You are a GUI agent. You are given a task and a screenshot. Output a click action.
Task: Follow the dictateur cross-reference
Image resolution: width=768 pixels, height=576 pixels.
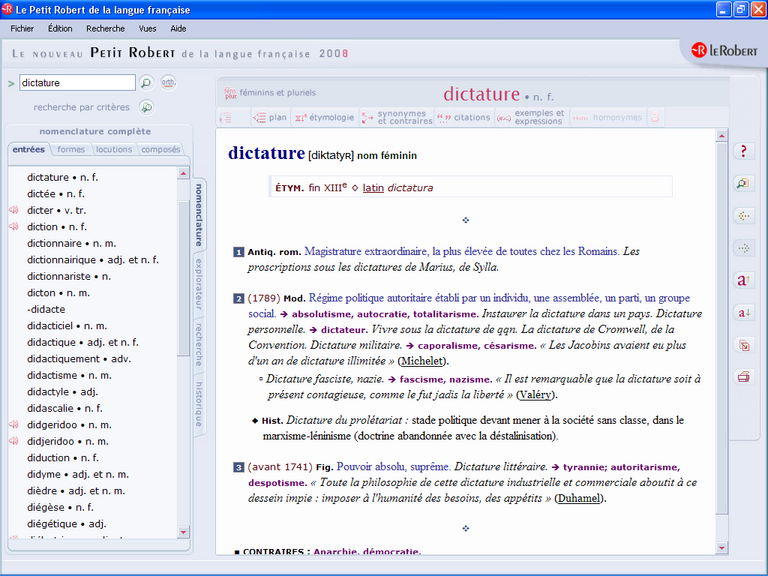[344, 330]
